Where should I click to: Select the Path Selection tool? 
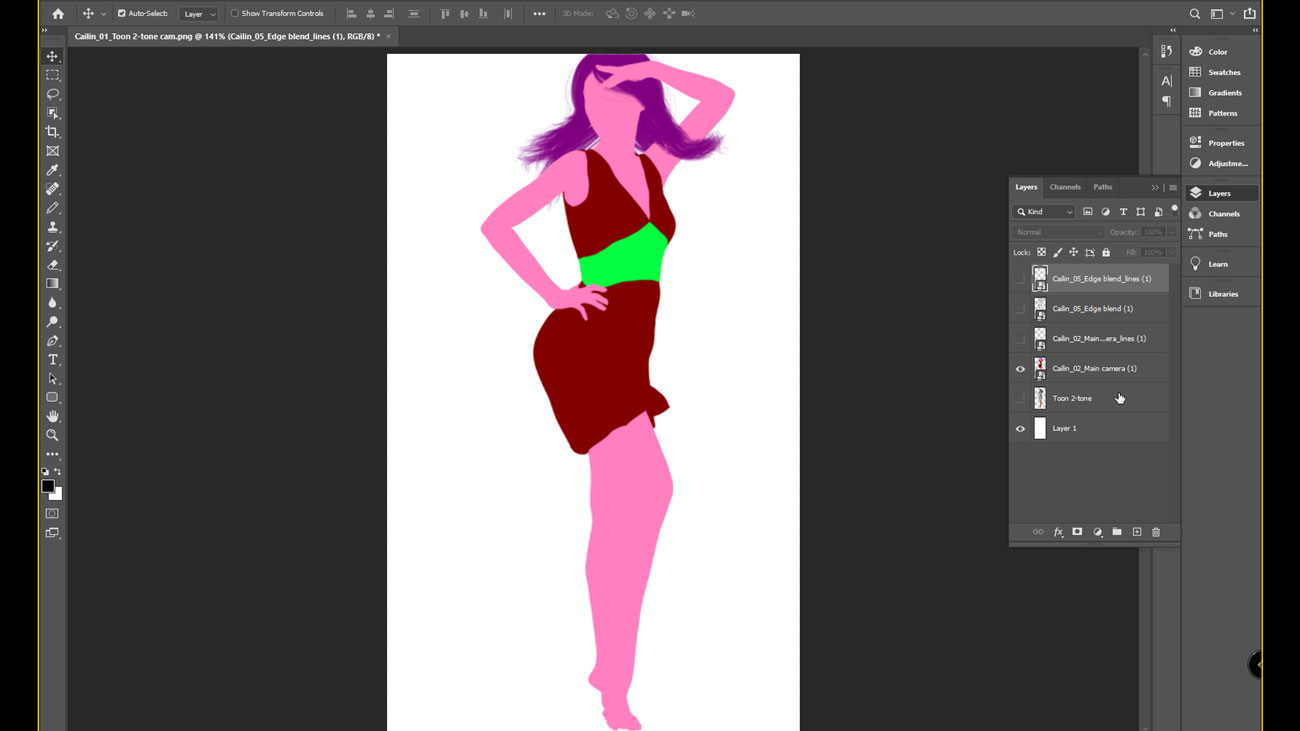tap(53, 379)
